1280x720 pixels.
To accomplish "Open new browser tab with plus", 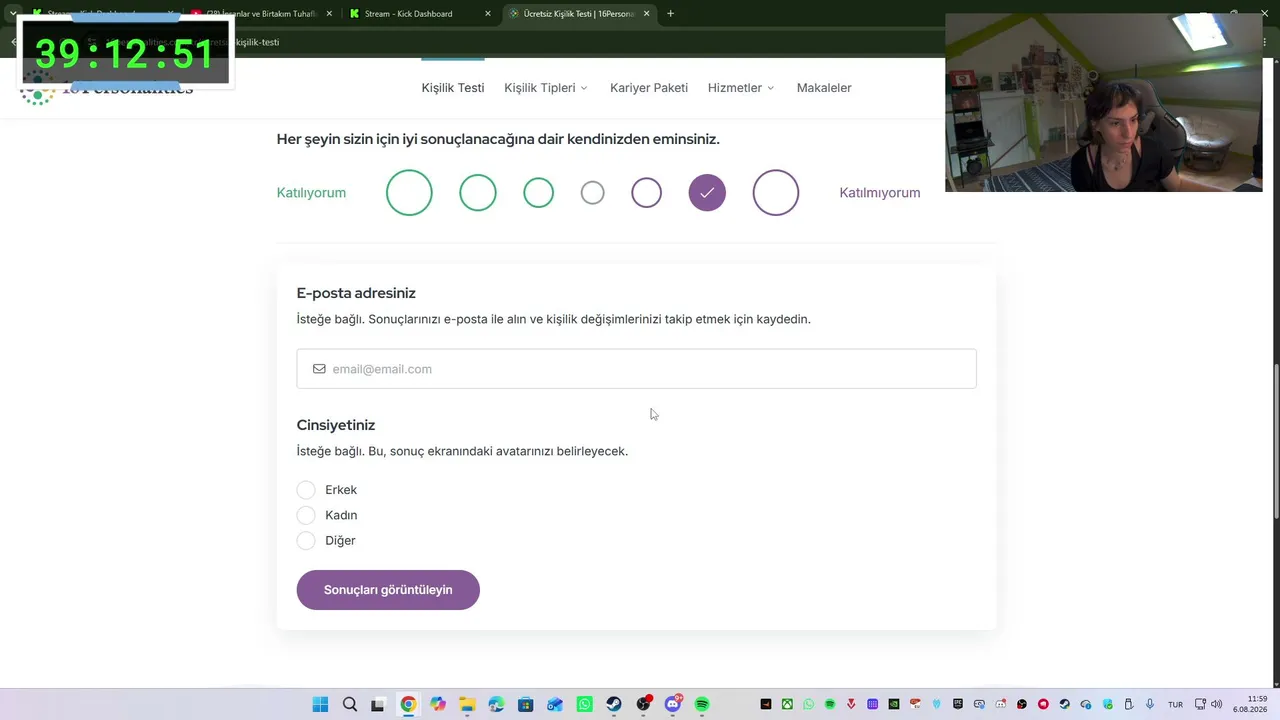I will pyautogui.click(x=670, y=14).
